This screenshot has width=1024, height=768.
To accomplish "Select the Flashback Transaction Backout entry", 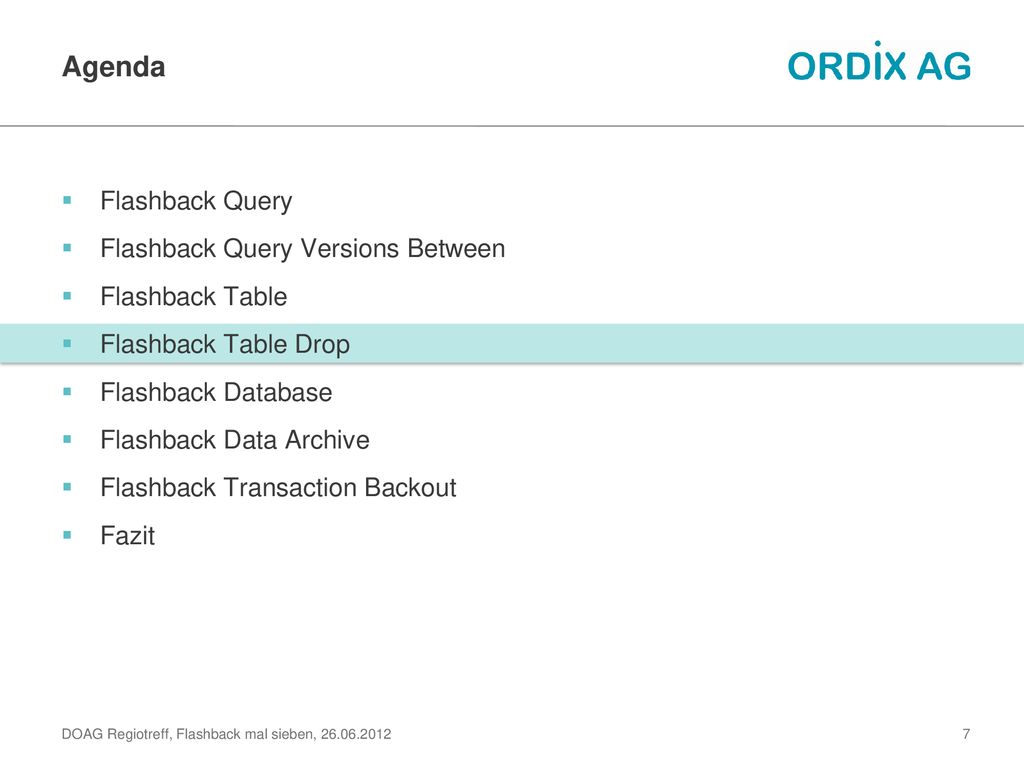I will pos(278,488).
